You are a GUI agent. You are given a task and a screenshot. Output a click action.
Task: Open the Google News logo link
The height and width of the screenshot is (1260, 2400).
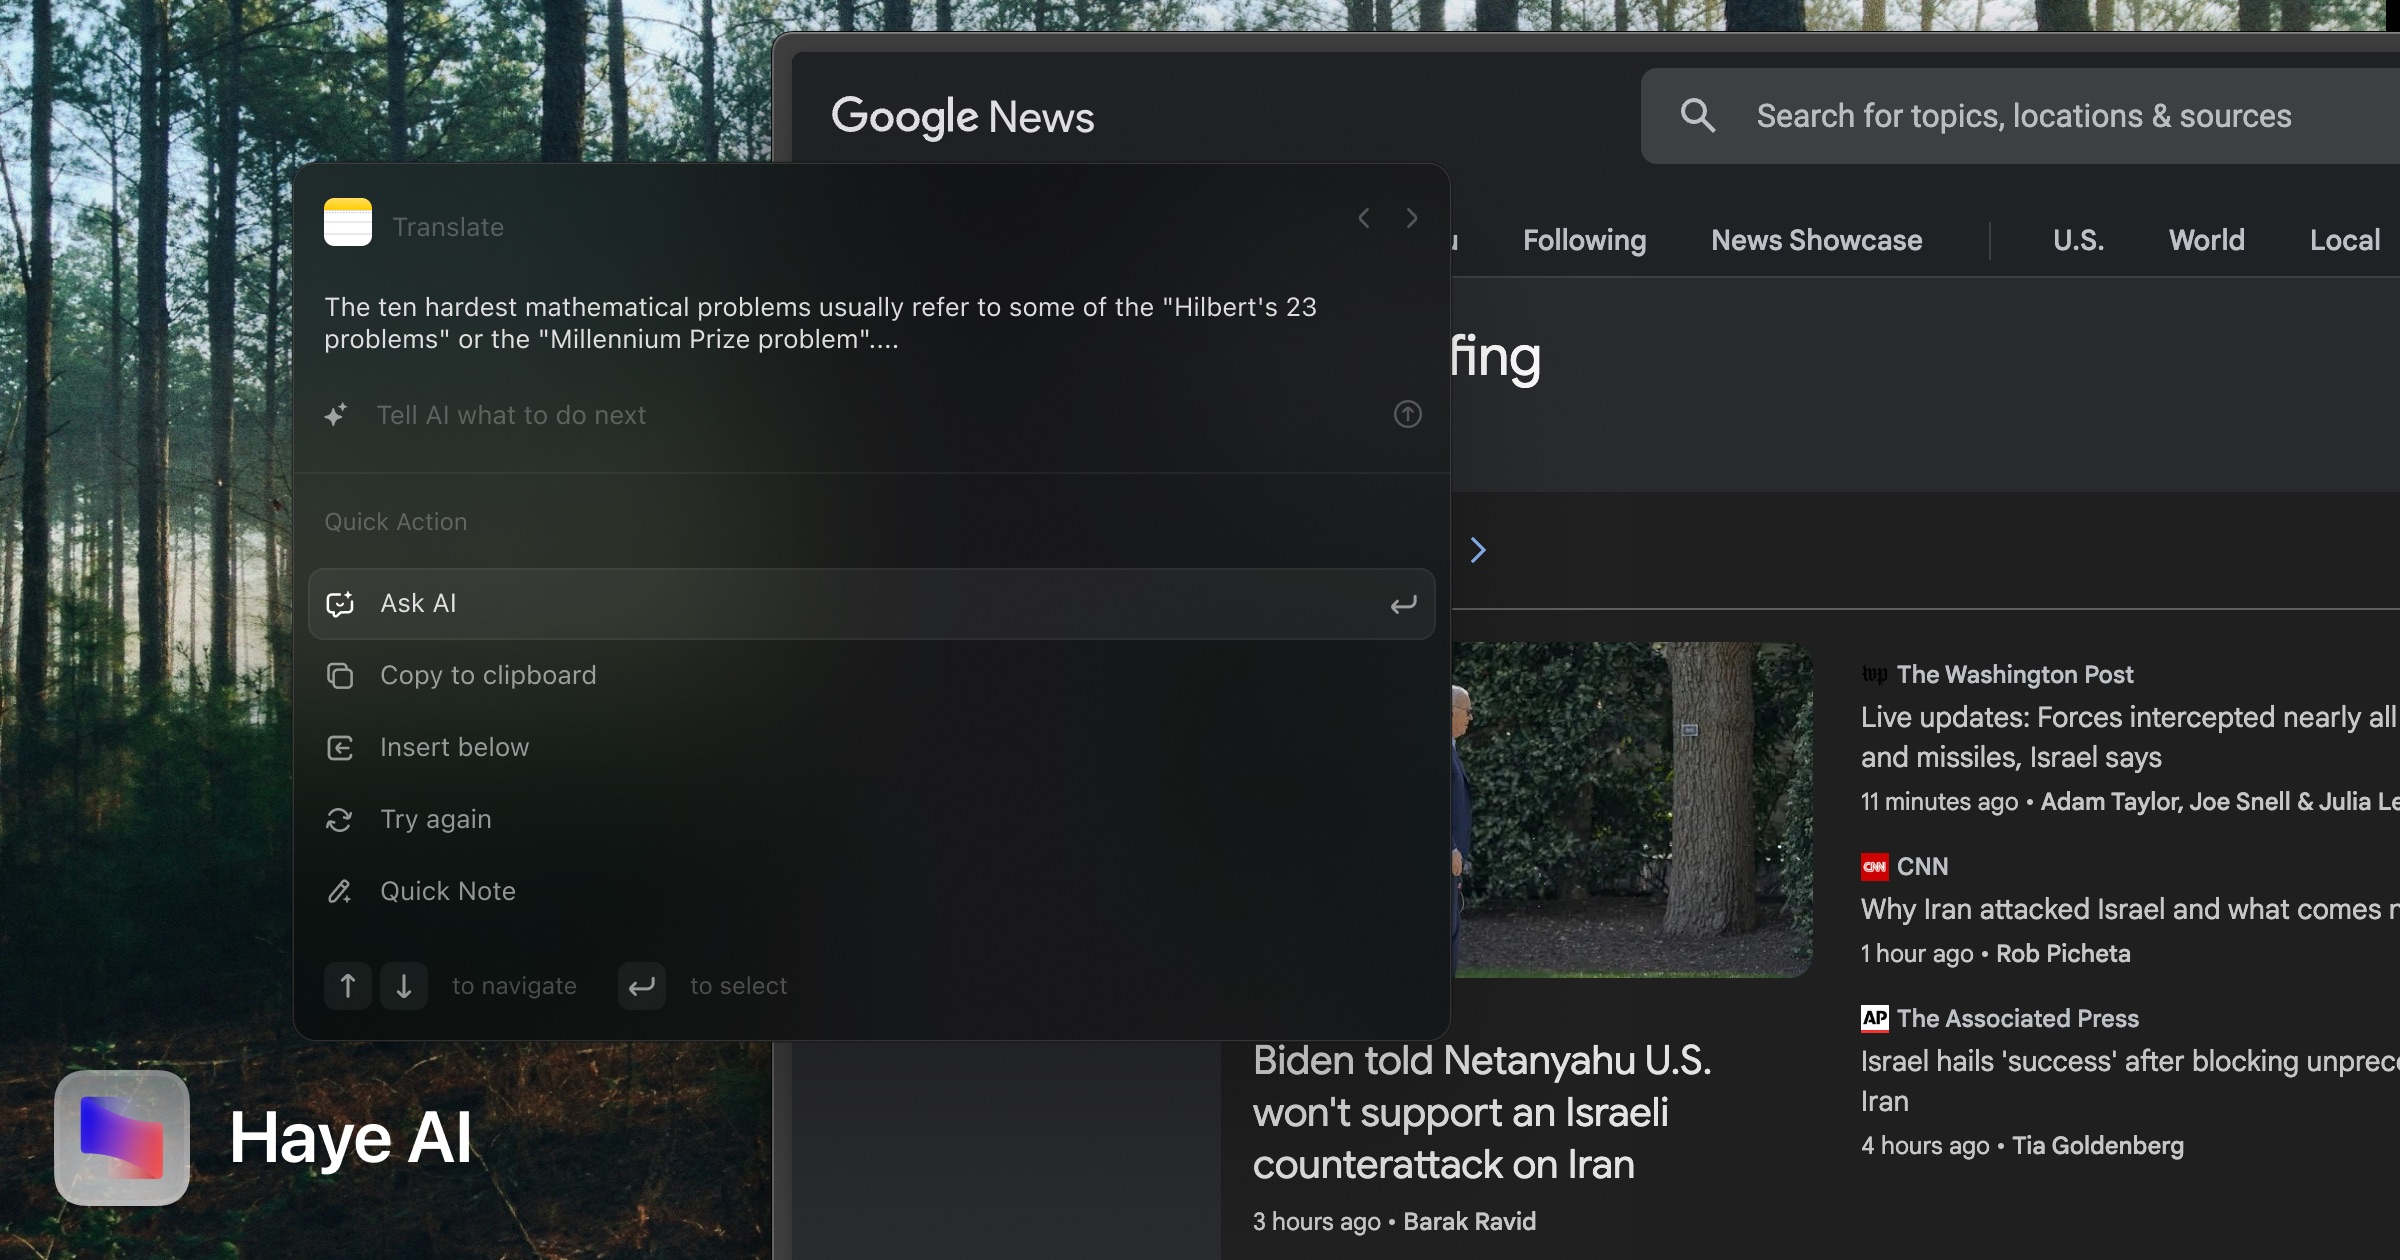coord(962,118)
